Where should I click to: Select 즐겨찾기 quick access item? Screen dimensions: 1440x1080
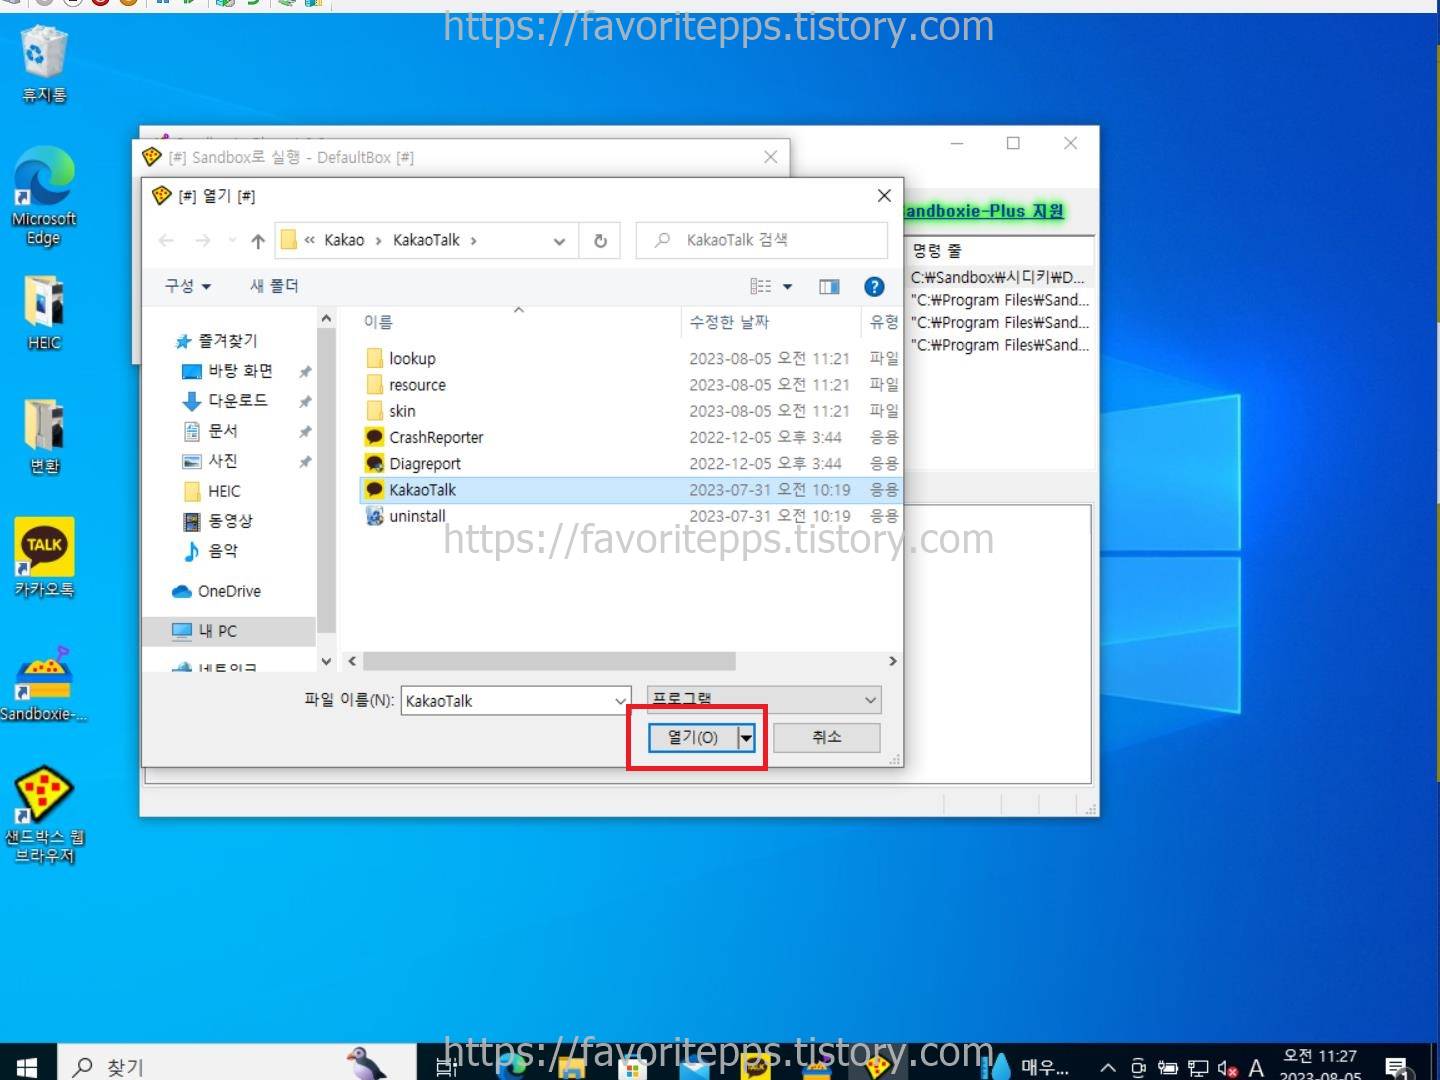tap(227, 341)
